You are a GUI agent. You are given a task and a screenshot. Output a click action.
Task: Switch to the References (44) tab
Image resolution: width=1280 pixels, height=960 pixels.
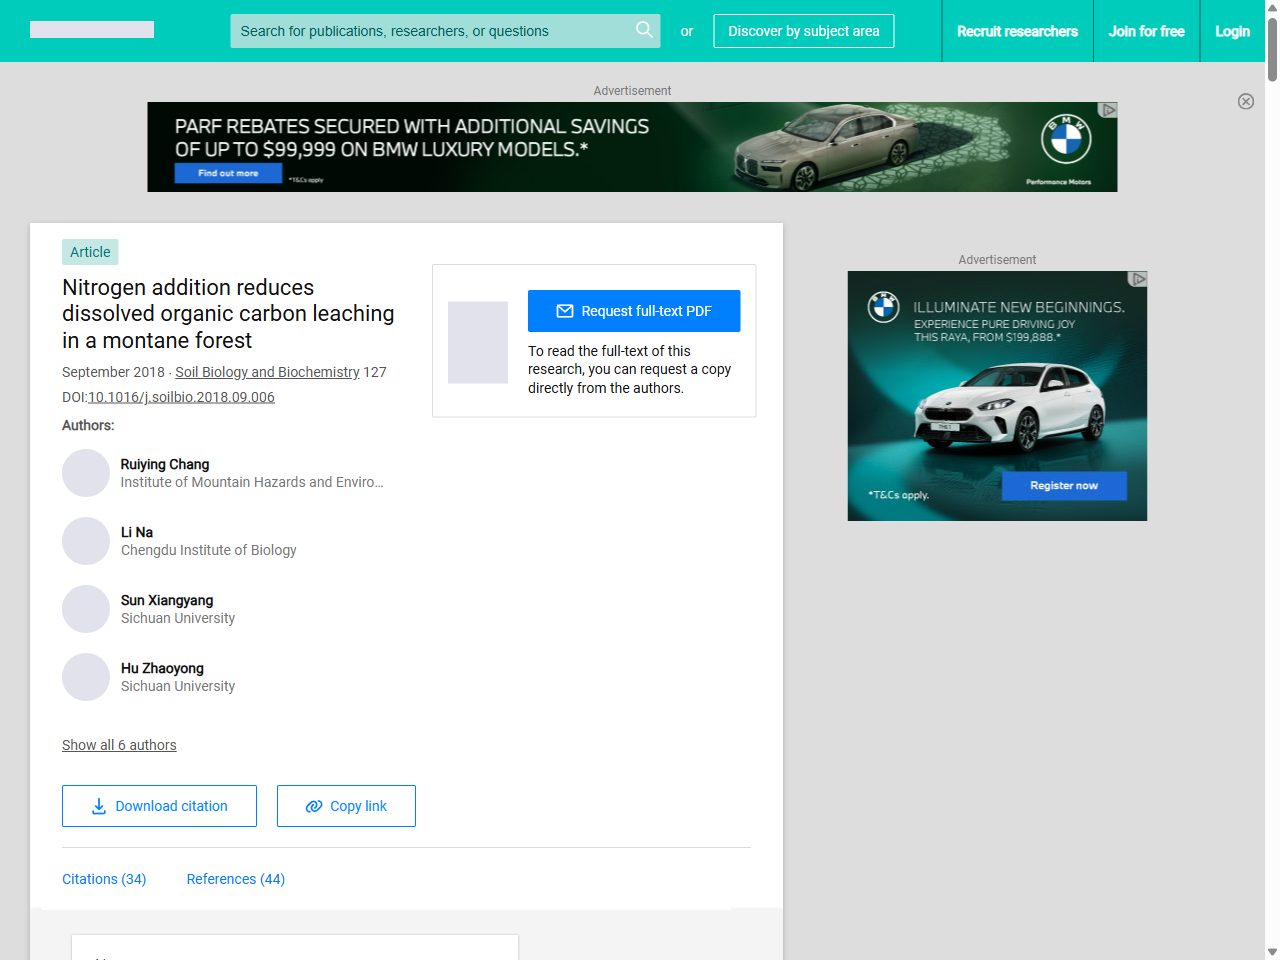pos(235,879)
